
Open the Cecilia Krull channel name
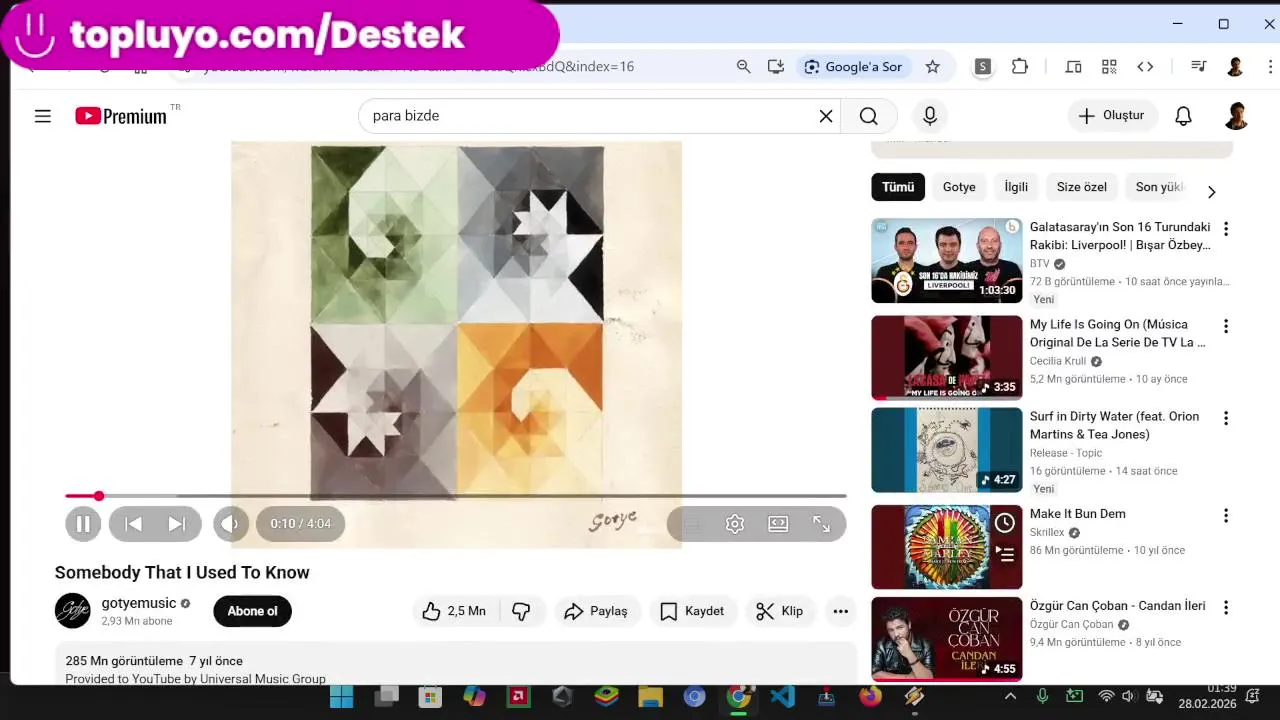(x=1058, y=361)
